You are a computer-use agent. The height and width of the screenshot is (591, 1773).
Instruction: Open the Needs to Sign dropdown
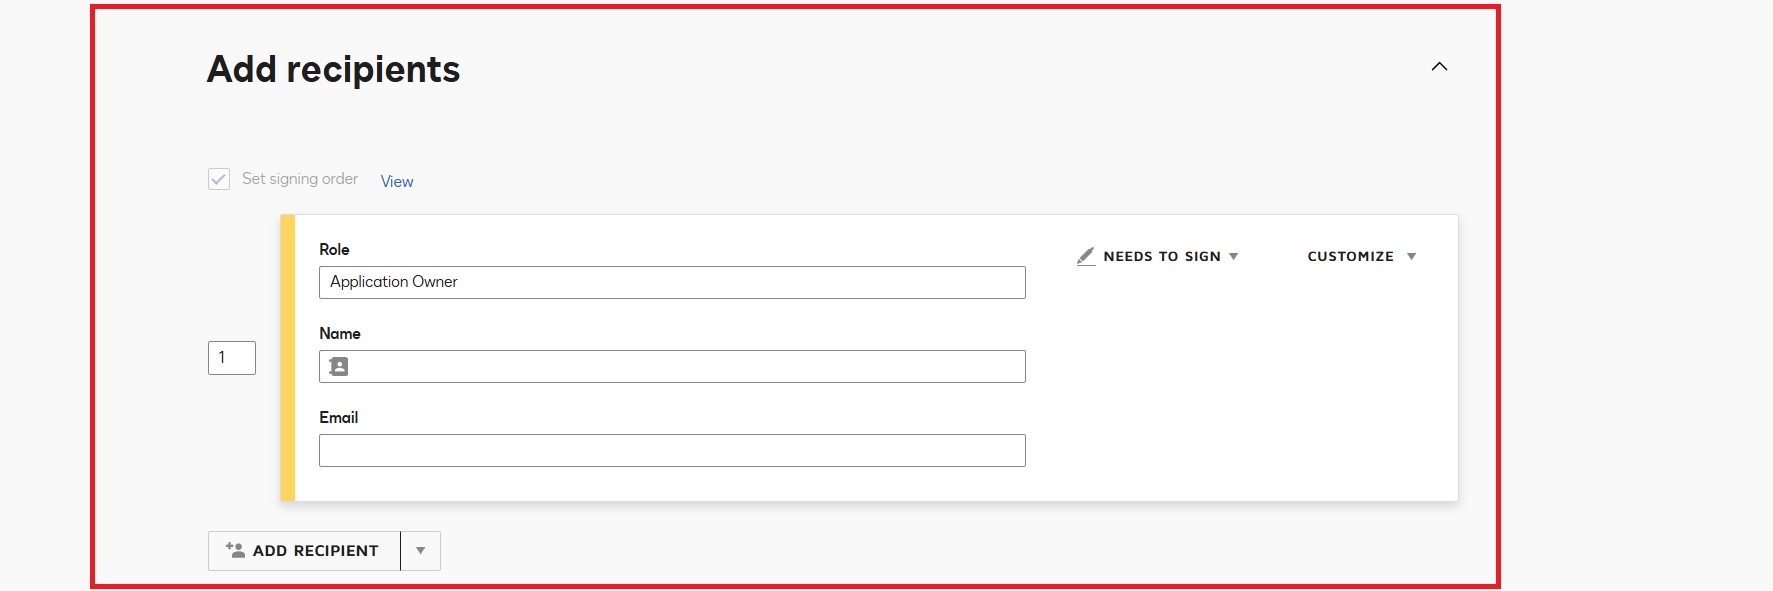(x=1161, y=257)
